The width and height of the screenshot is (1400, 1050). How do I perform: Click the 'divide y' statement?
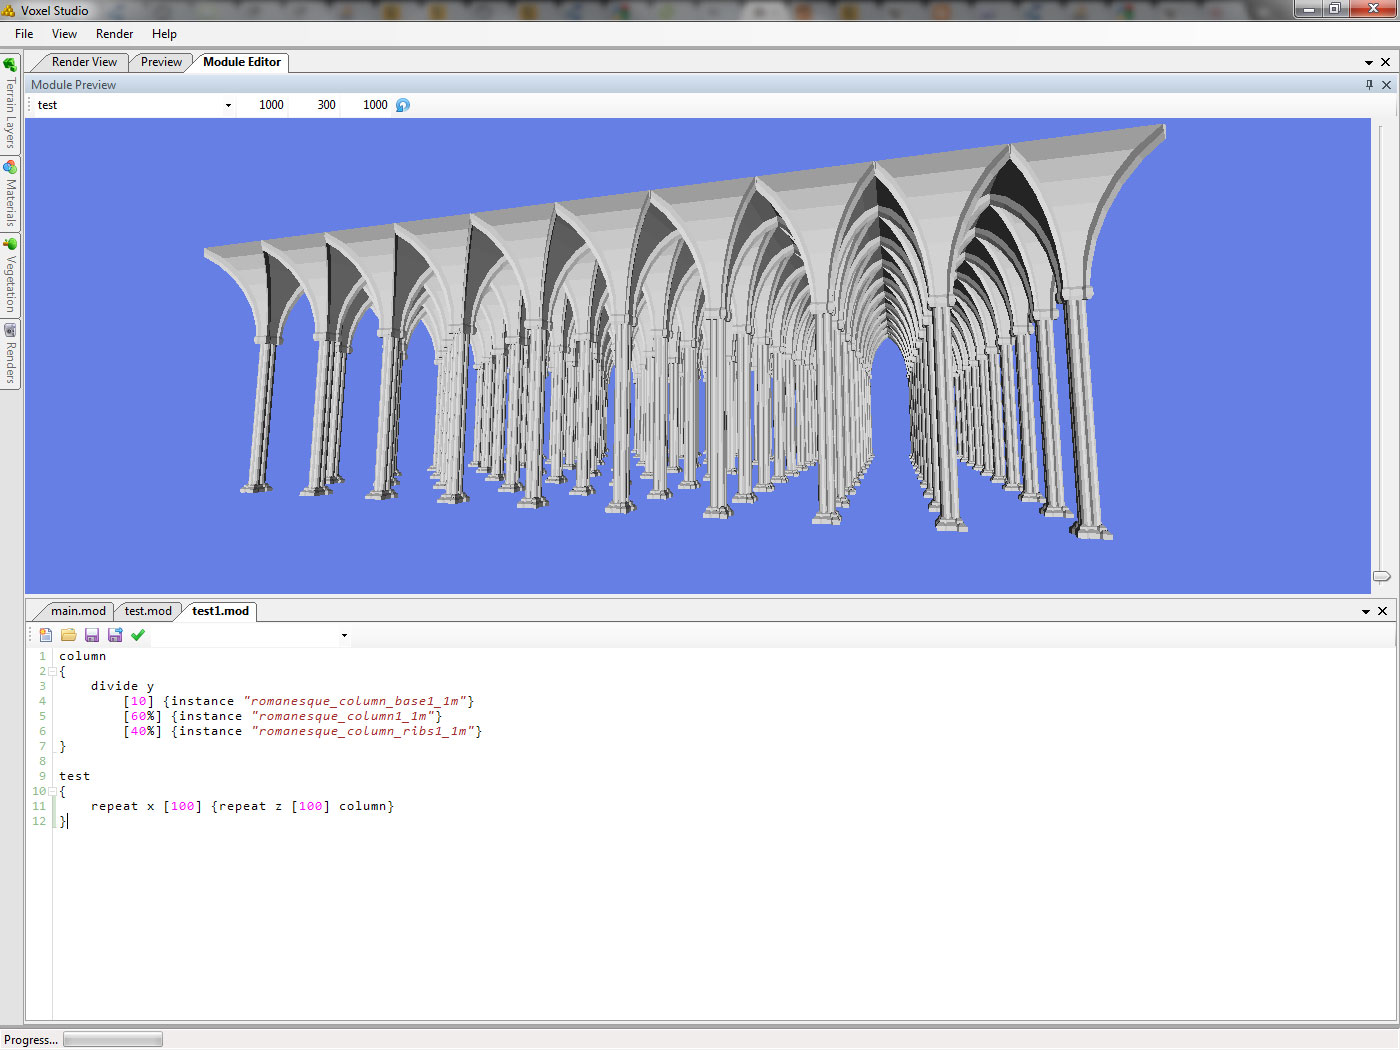coord(122,686)
